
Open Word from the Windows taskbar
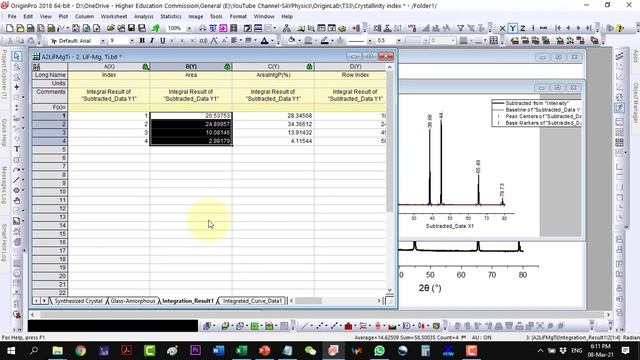pos(218,351)
